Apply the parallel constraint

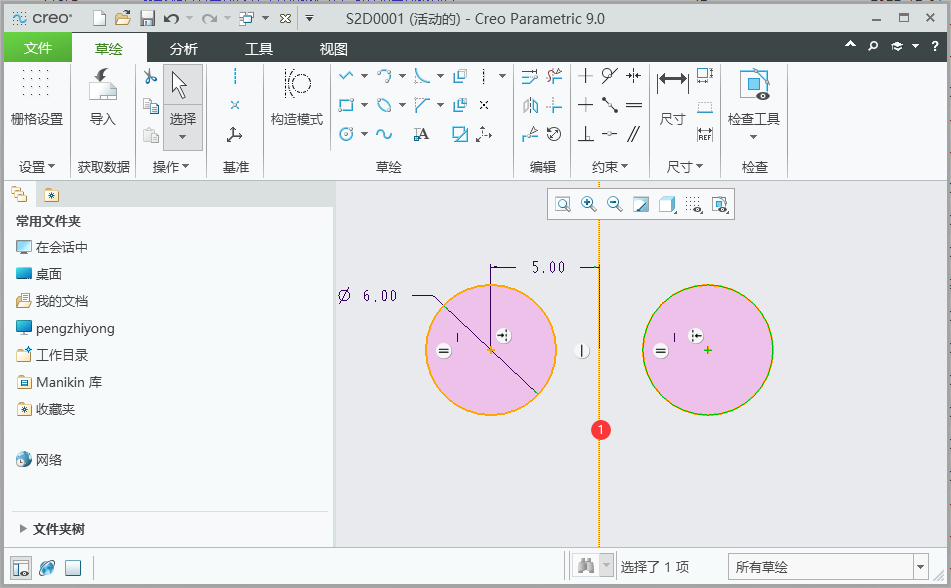click(x=634, y=133)
